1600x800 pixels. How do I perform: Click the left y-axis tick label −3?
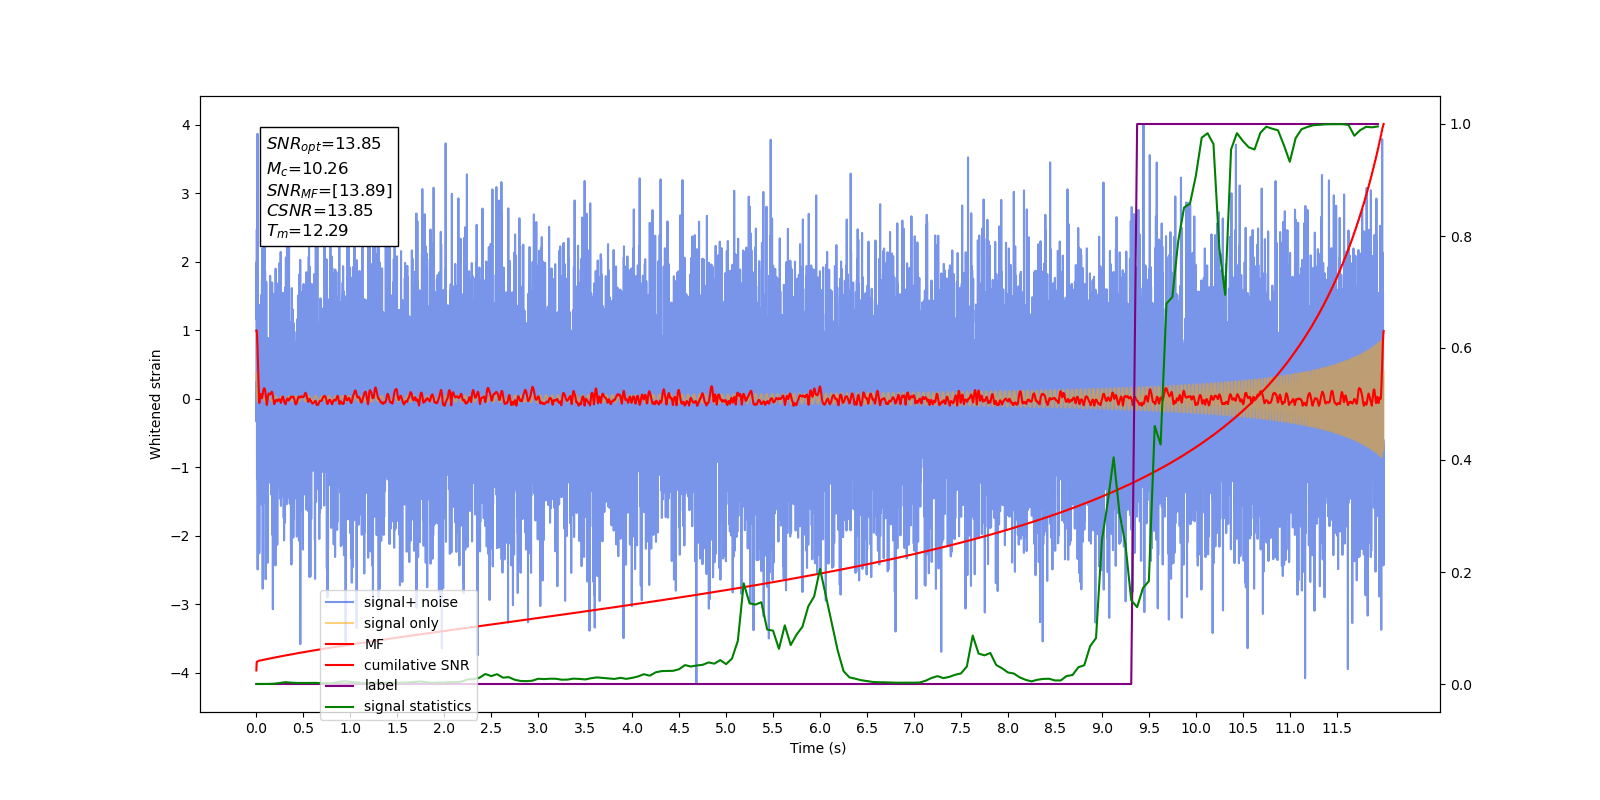coord(181,605)
